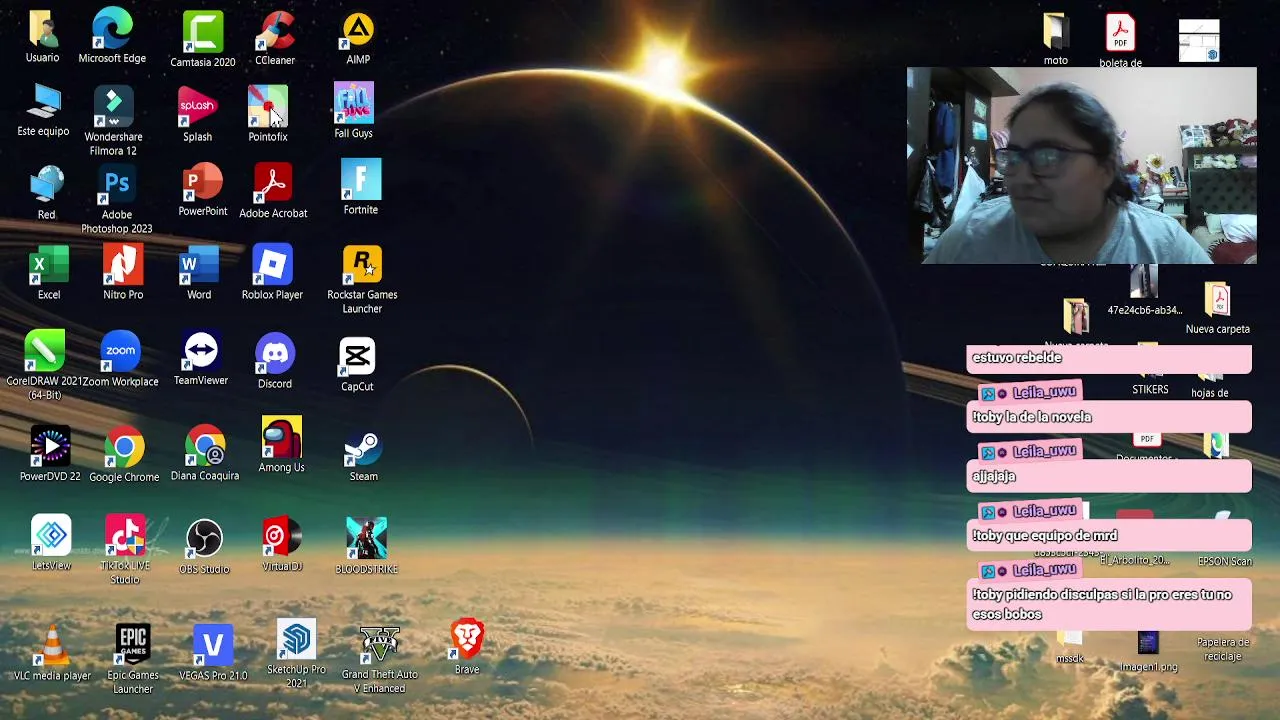1280x720 pixels.
Task: Select Epic Games Launcher icon
Action: (x=133, y=645)
